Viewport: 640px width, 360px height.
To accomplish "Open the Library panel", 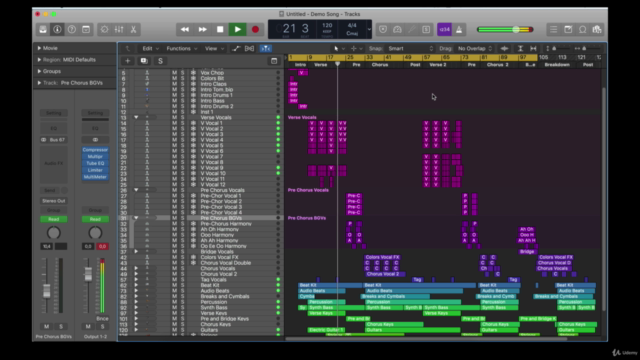I will click(x=43, y=29).
